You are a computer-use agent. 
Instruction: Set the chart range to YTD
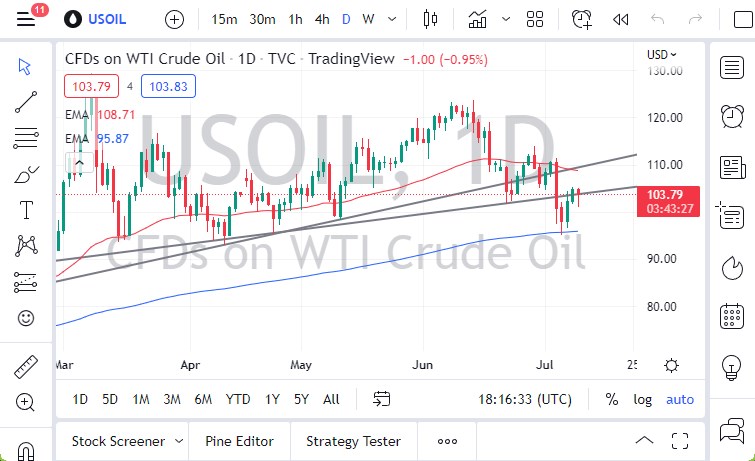click(238, 400)
